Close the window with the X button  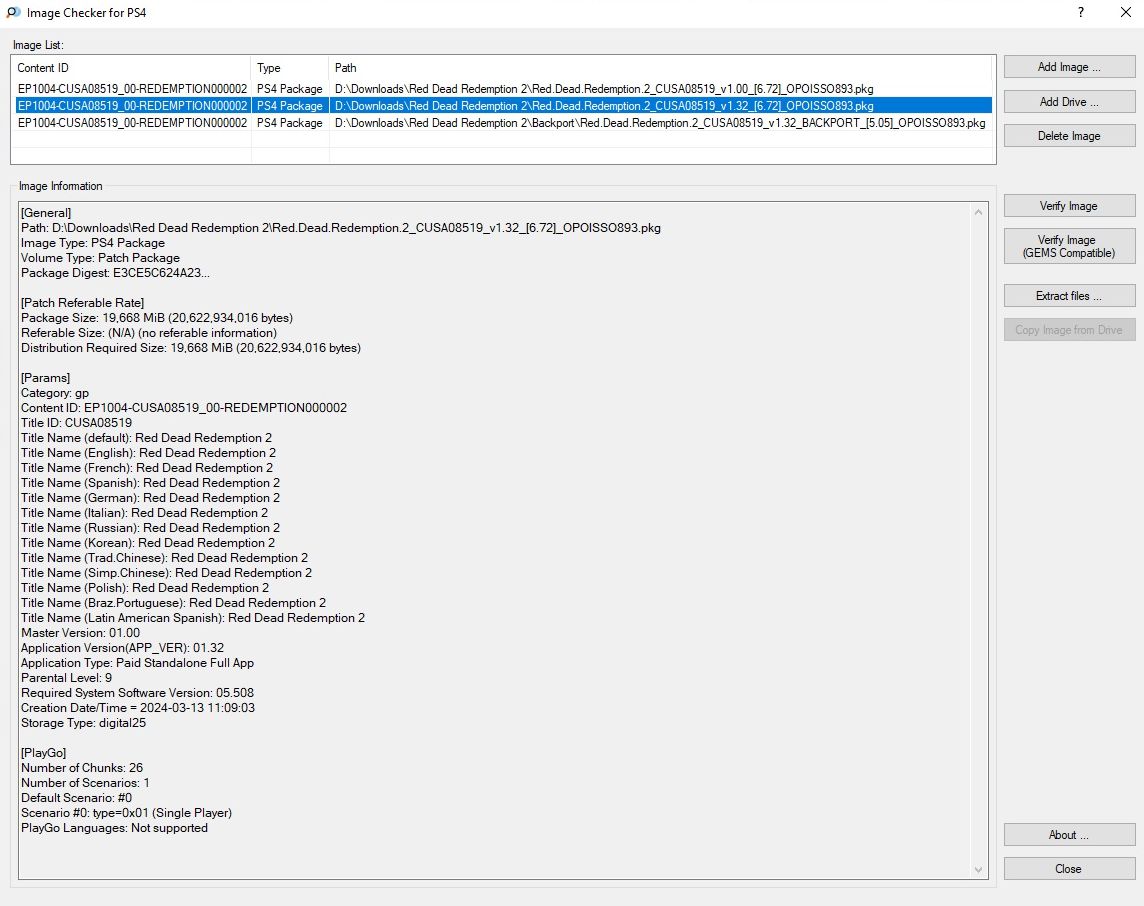(1125, 12)
